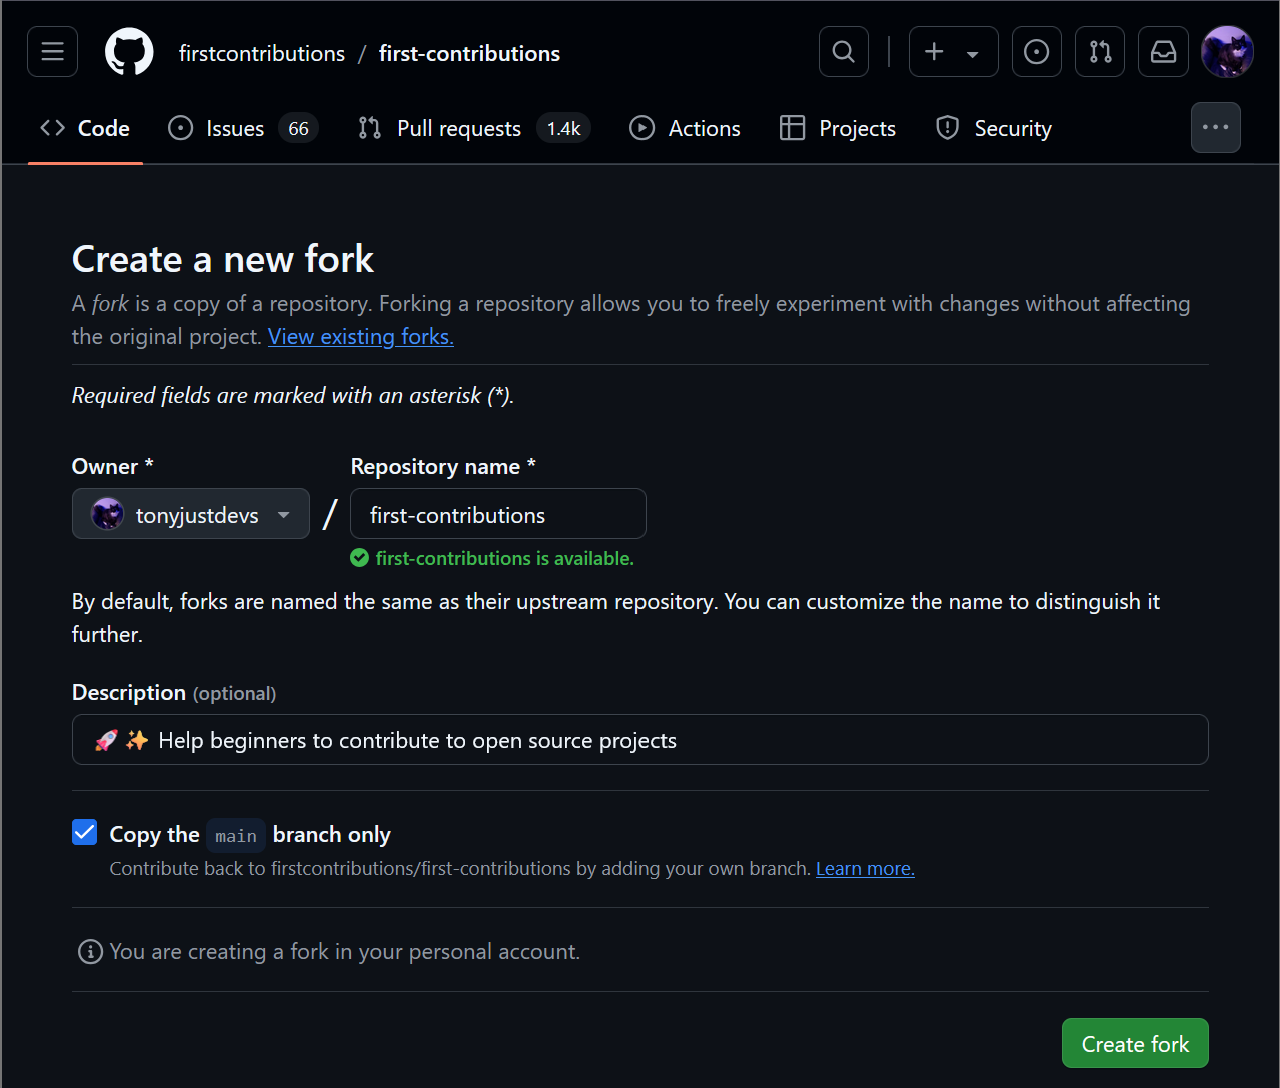Viewport: 1280px width, 1088px height.
Task: Select the Security tab
Action: click(x=994, y=128)
